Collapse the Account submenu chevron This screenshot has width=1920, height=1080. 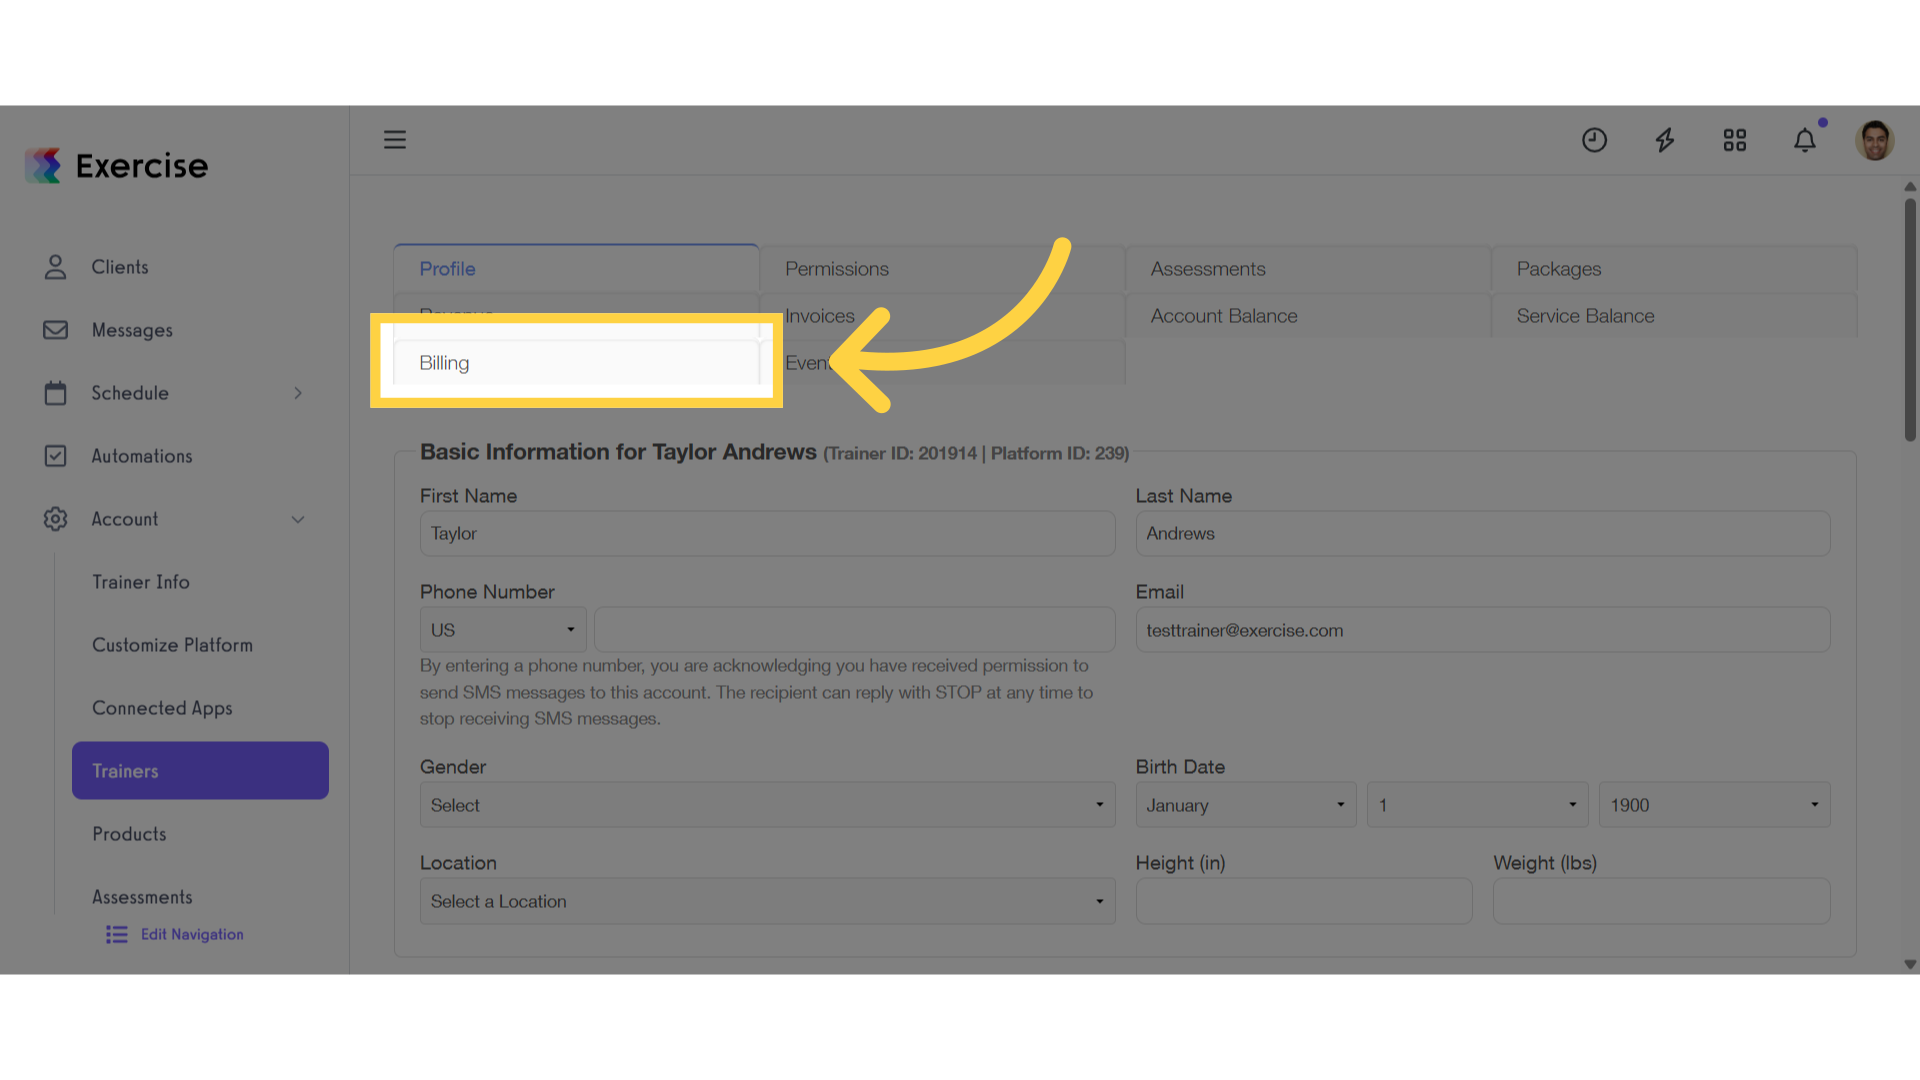[x=298, y=519]
